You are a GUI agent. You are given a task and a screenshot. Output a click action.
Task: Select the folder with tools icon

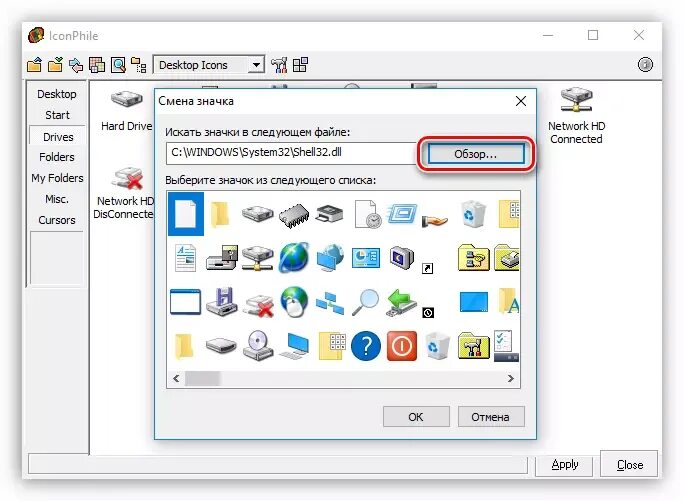474,346
